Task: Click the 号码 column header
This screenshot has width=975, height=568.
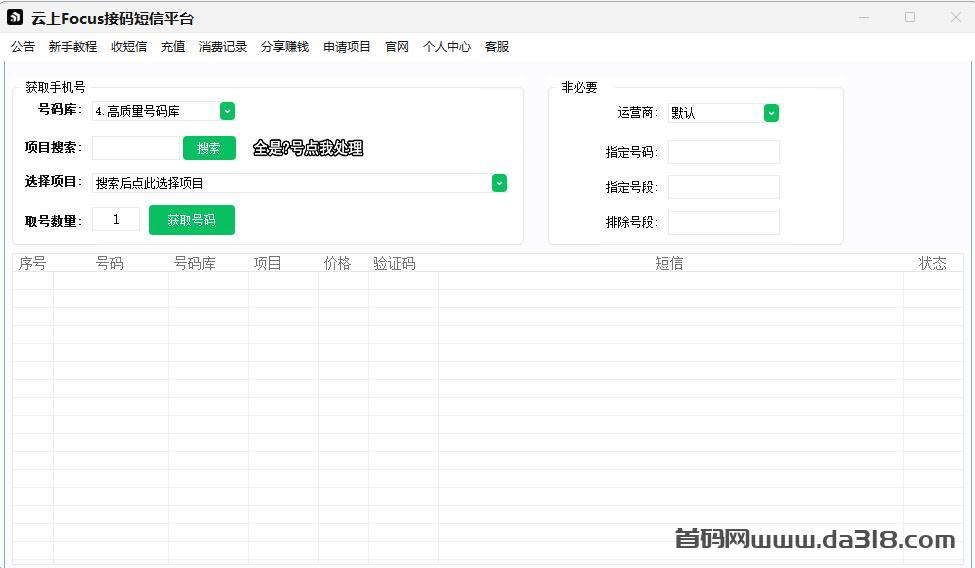Action: [x=110, y=263]
